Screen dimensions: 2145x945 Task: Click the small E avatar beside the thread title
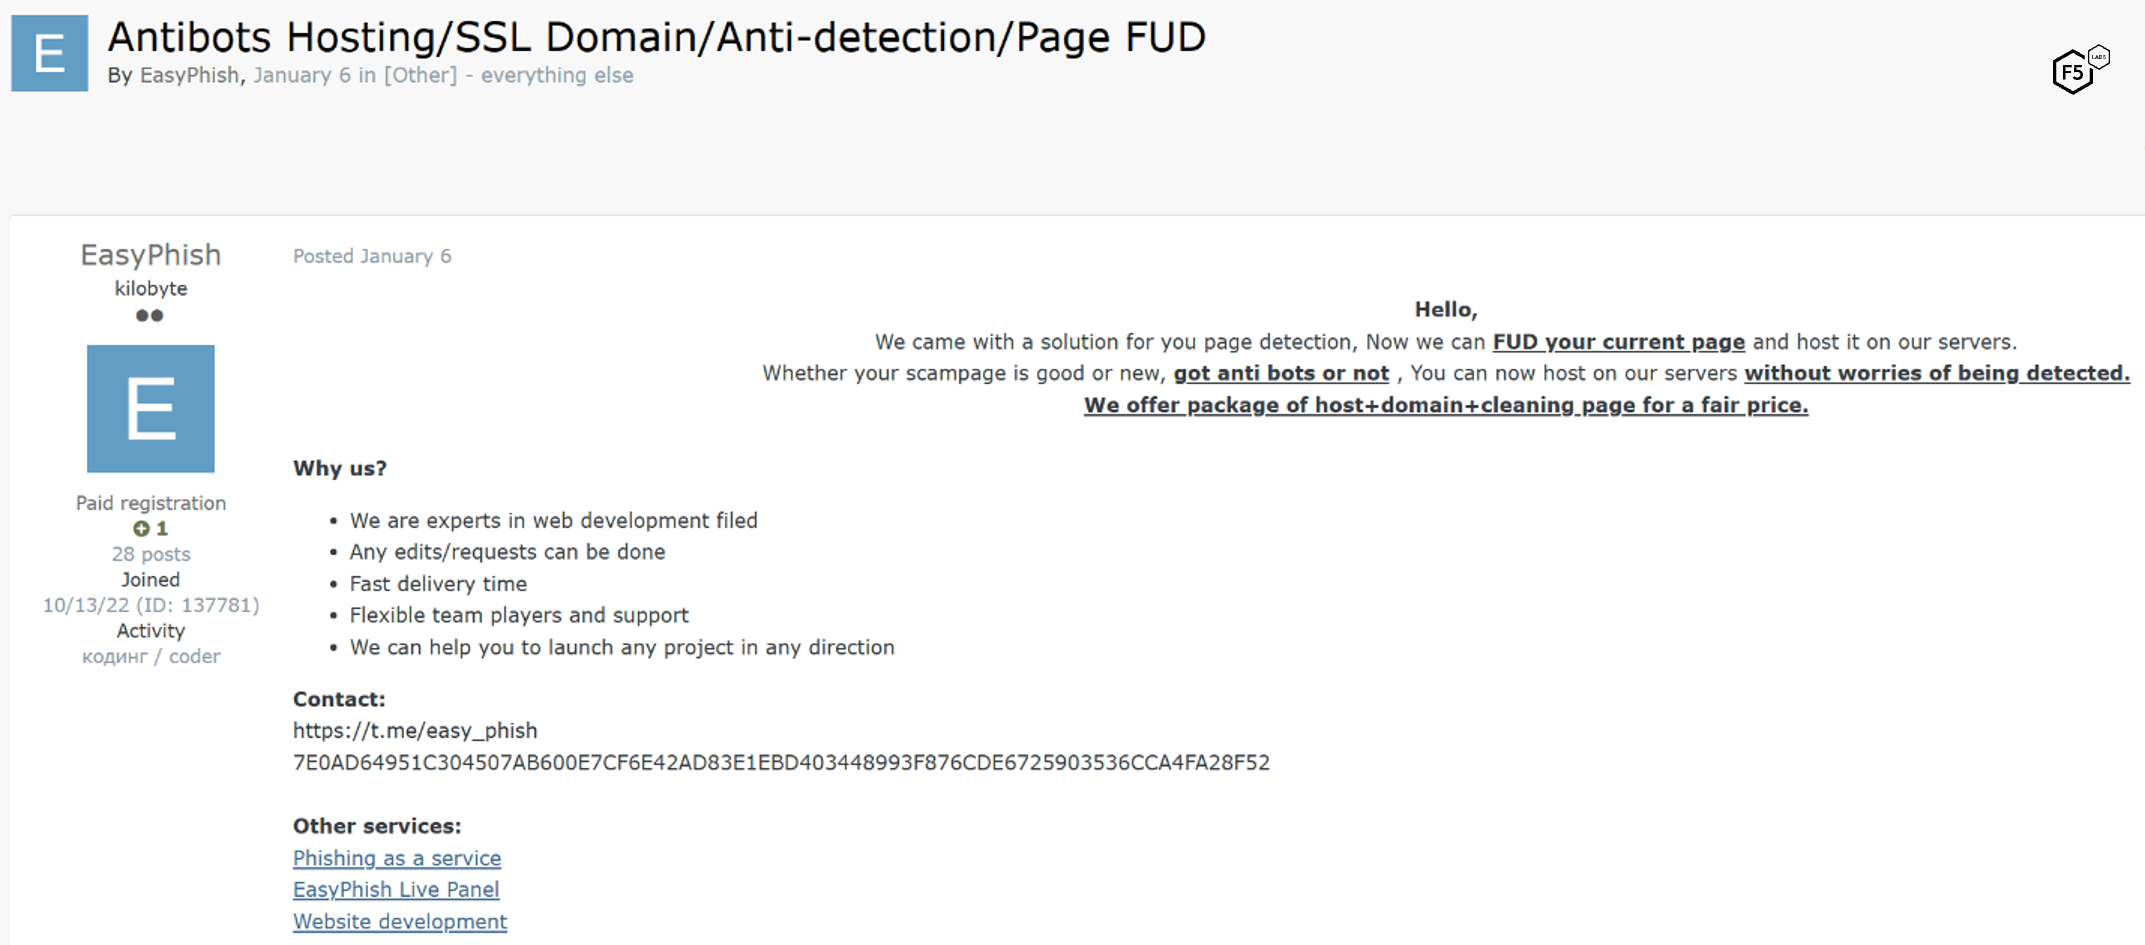pyautogui.click(x=49, y=53)
